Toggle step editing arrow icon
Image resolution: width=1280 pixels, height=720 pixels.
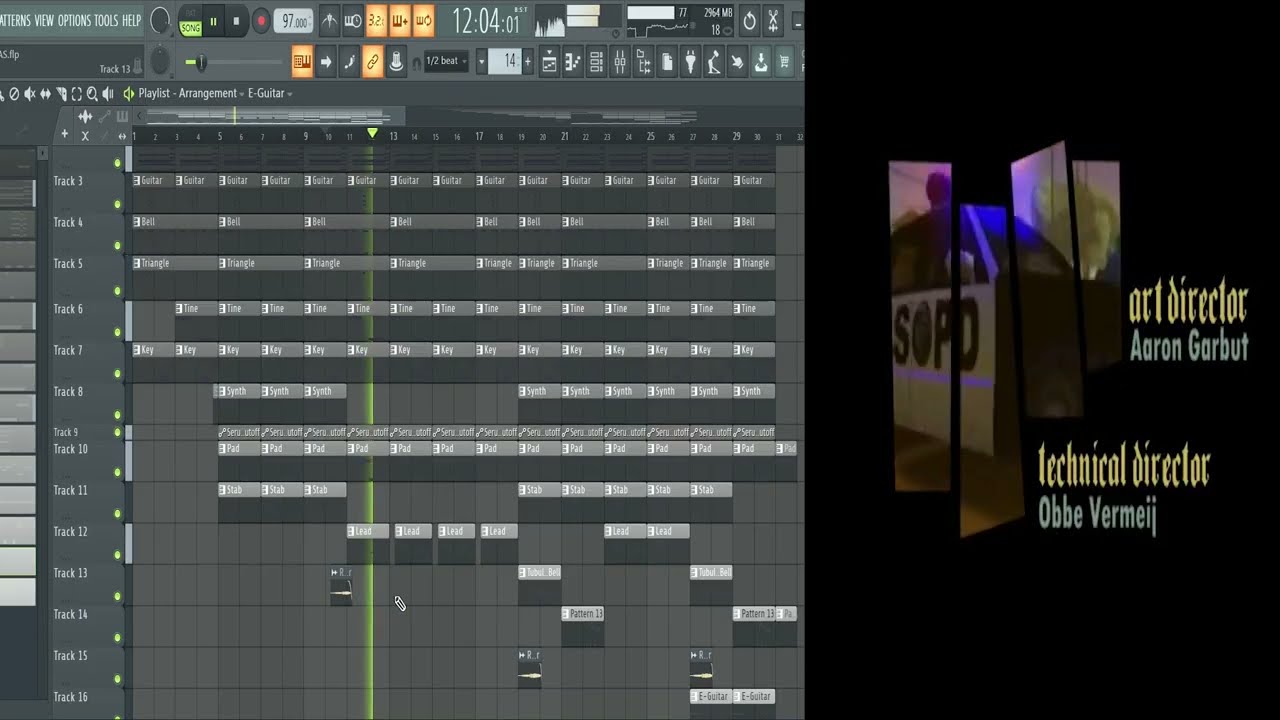pyautogui.click(x=325, y=62)
